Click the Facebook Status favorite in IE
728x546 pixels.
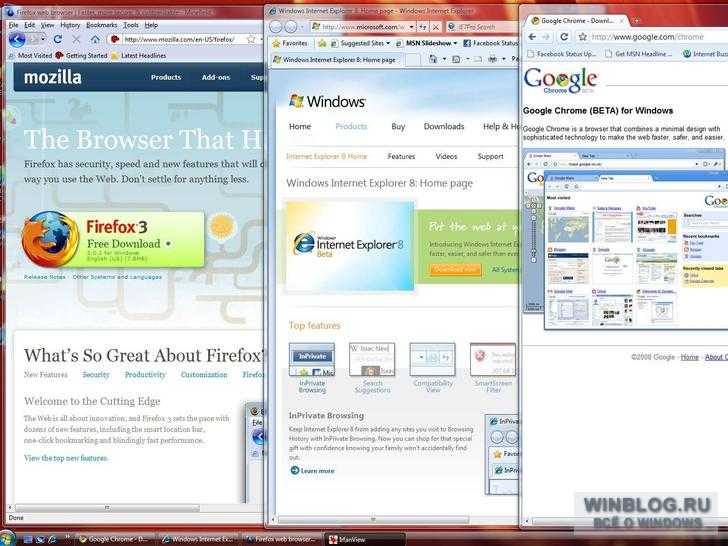coord(491,43)
